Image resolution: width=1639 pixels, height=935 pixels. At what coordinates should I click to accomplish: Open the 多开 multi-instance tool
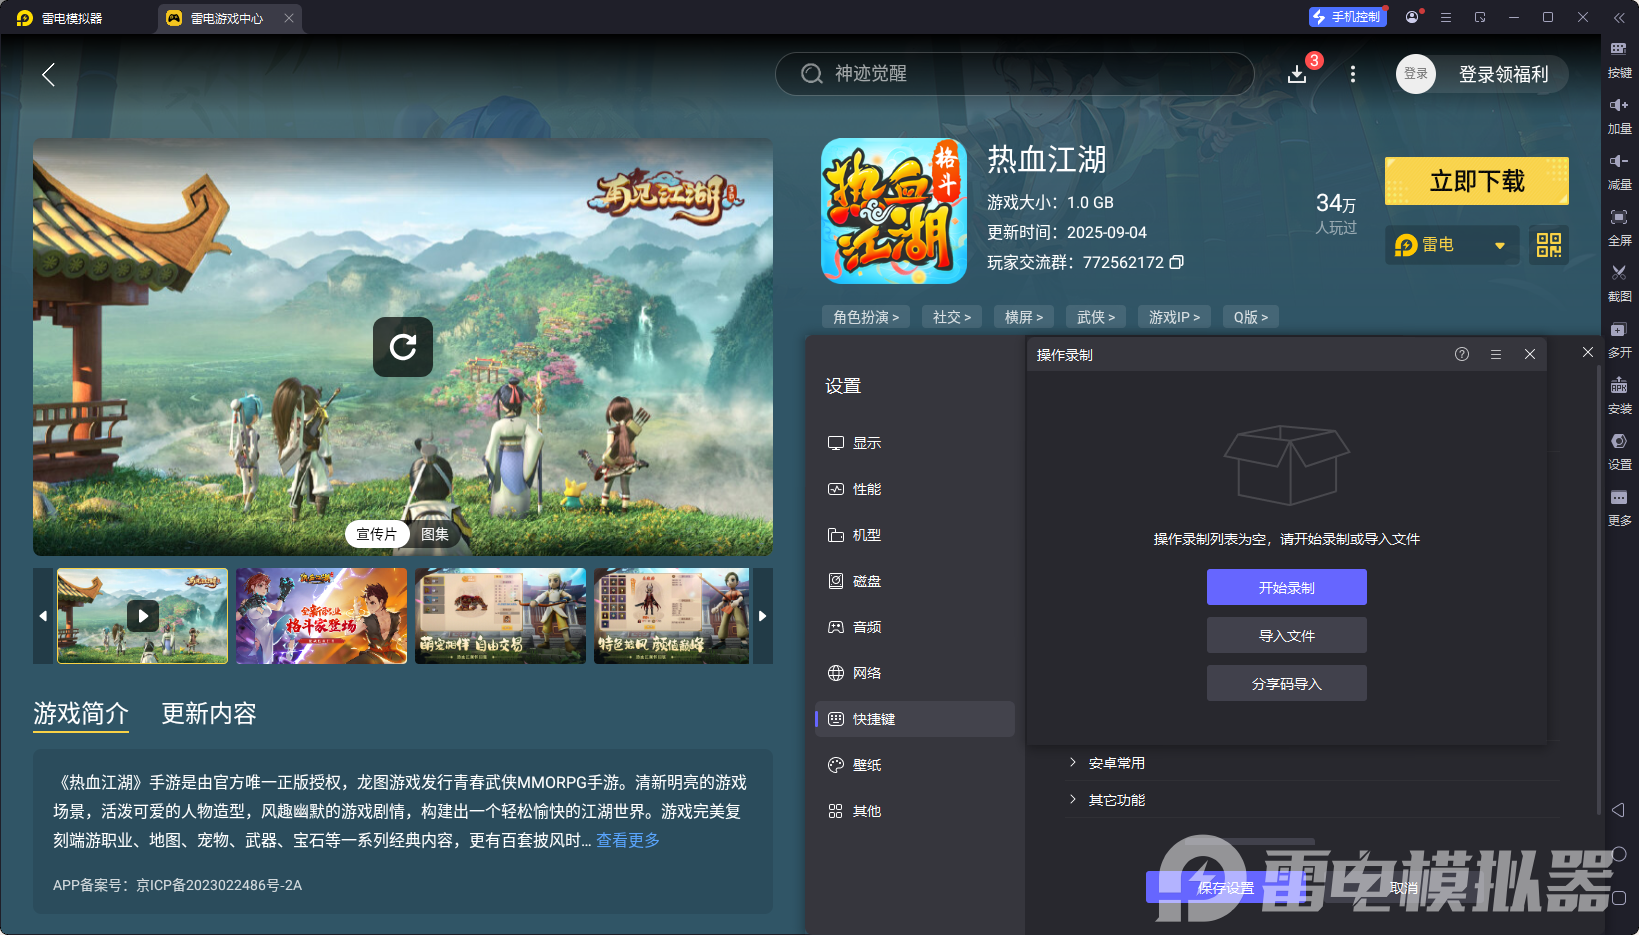[x=1619, y=339]
